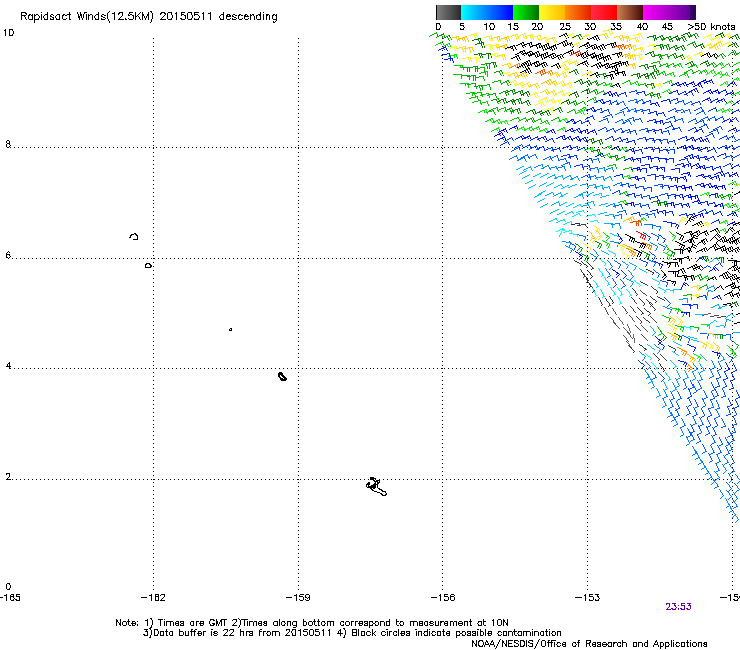Click the longitude label -159
The height and width of the screenshot is (650, 740).
[298, 598]
